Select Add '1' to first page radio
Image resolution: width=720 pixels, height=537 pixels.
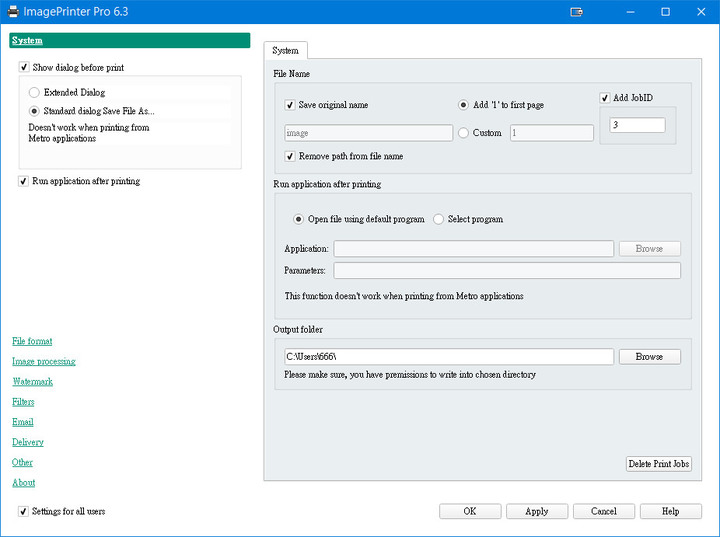463,105
